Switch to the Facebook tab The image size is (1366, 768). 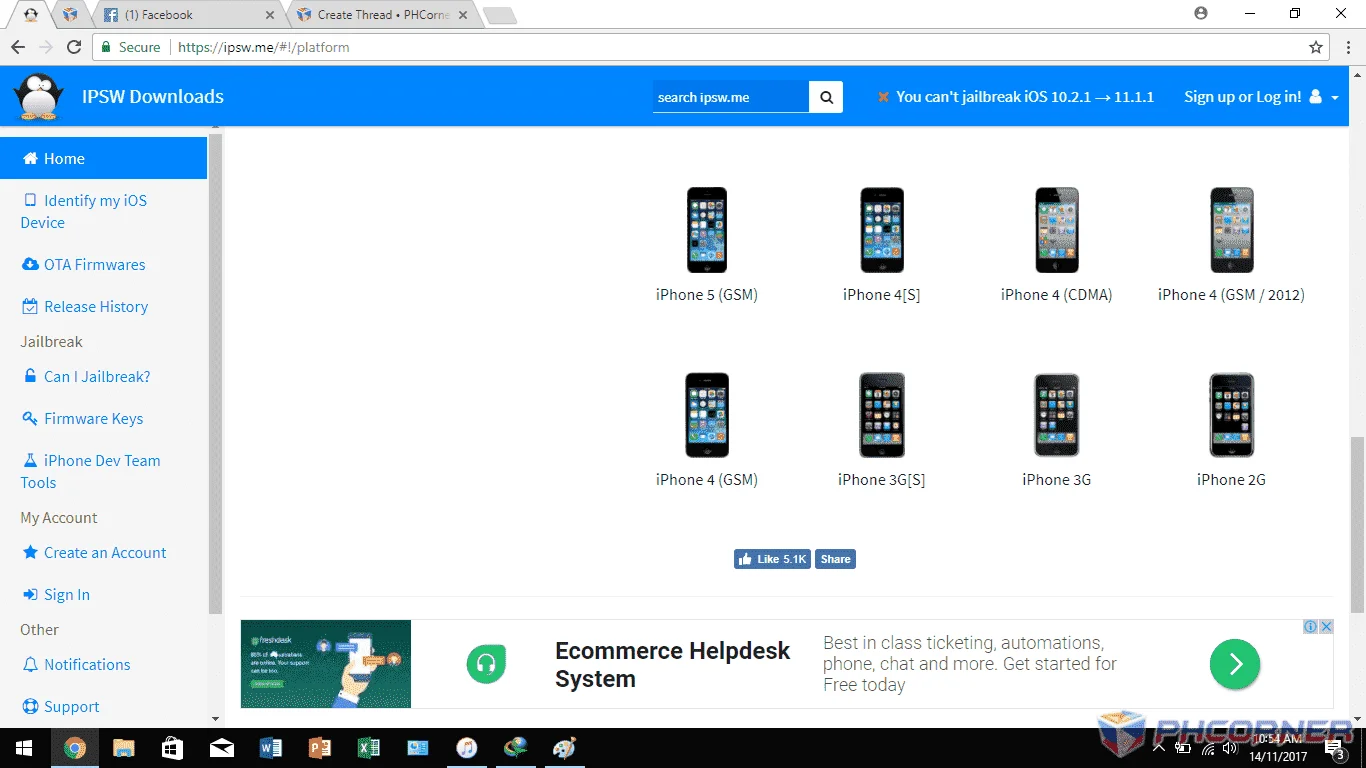point(190,15)
